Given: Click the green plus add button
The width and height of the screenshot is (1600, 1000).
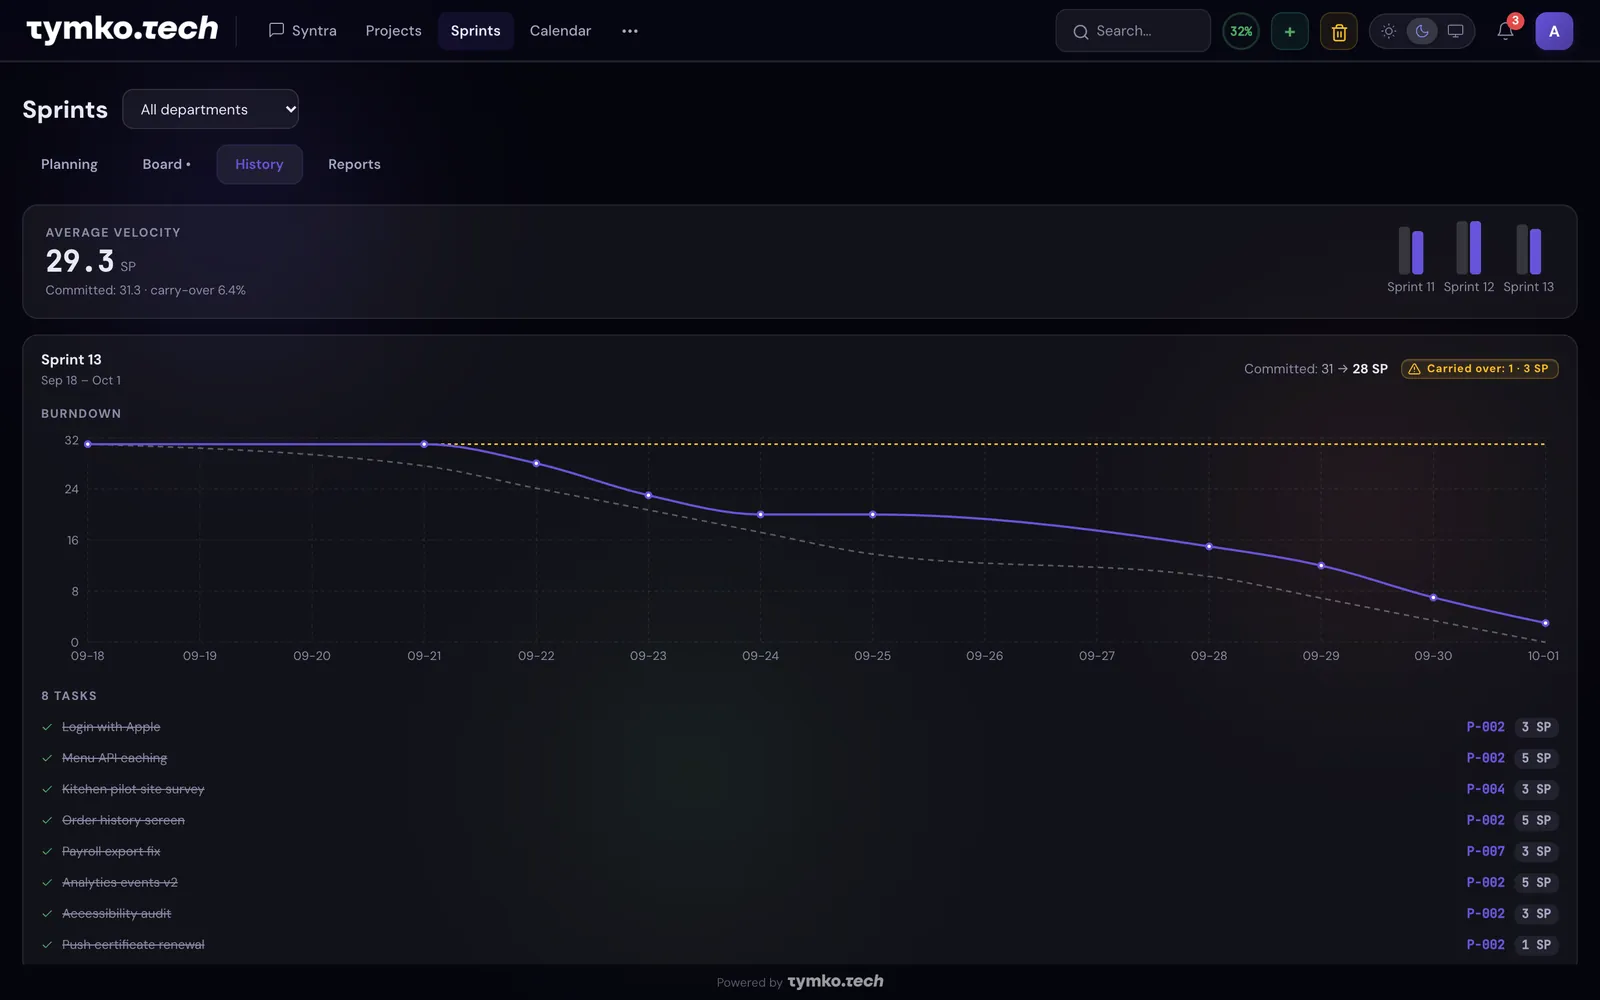Looking at the screenshot, I should tap(1289, 32).
